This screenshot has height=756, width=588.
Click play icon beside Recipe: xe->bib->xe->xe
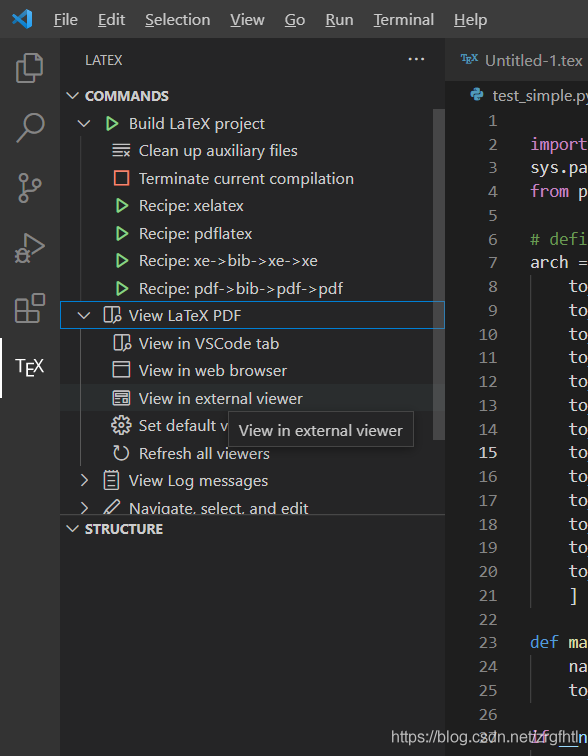122,261
